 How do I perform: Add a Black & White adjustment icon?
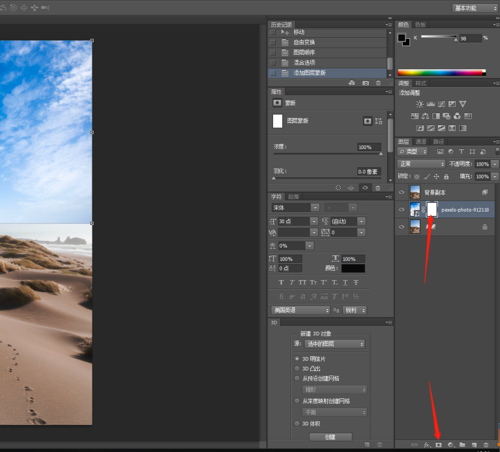[436, 116]
